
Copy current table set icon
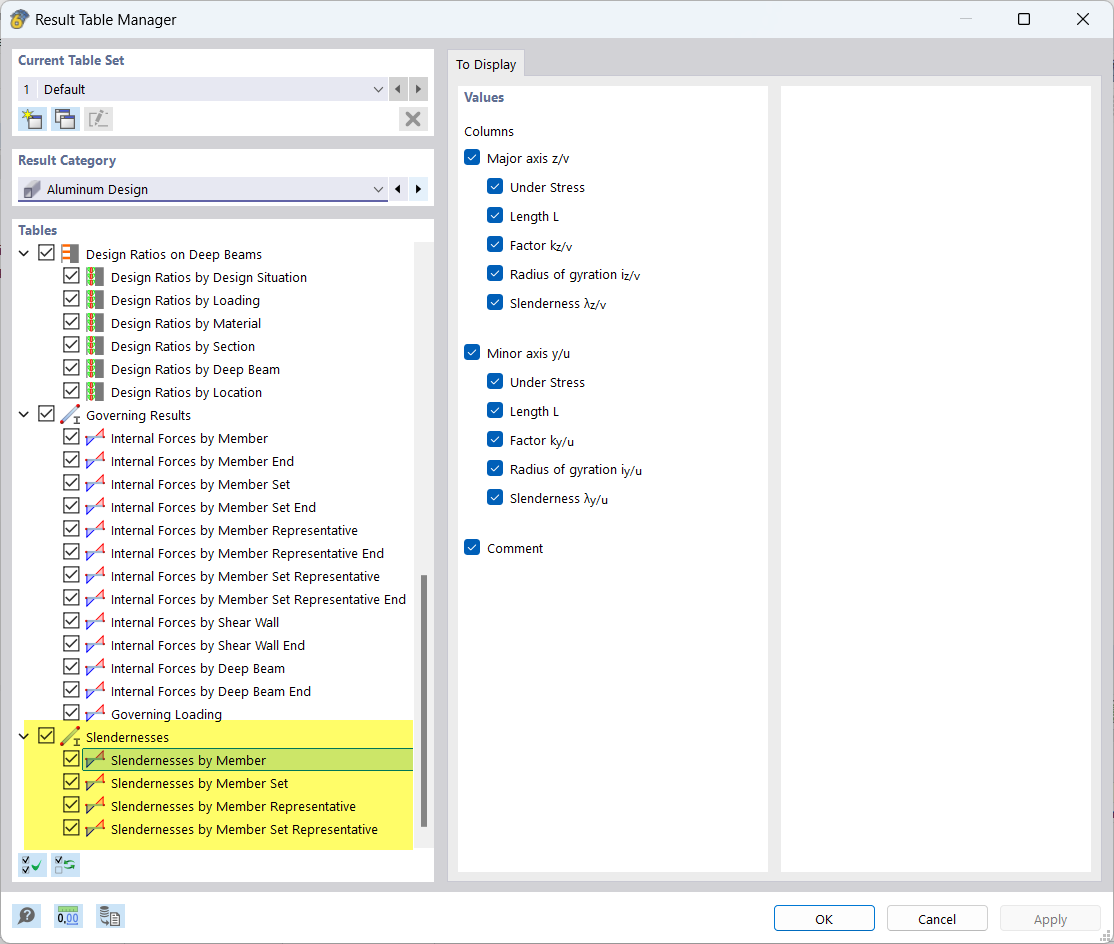tap(65, 119)
